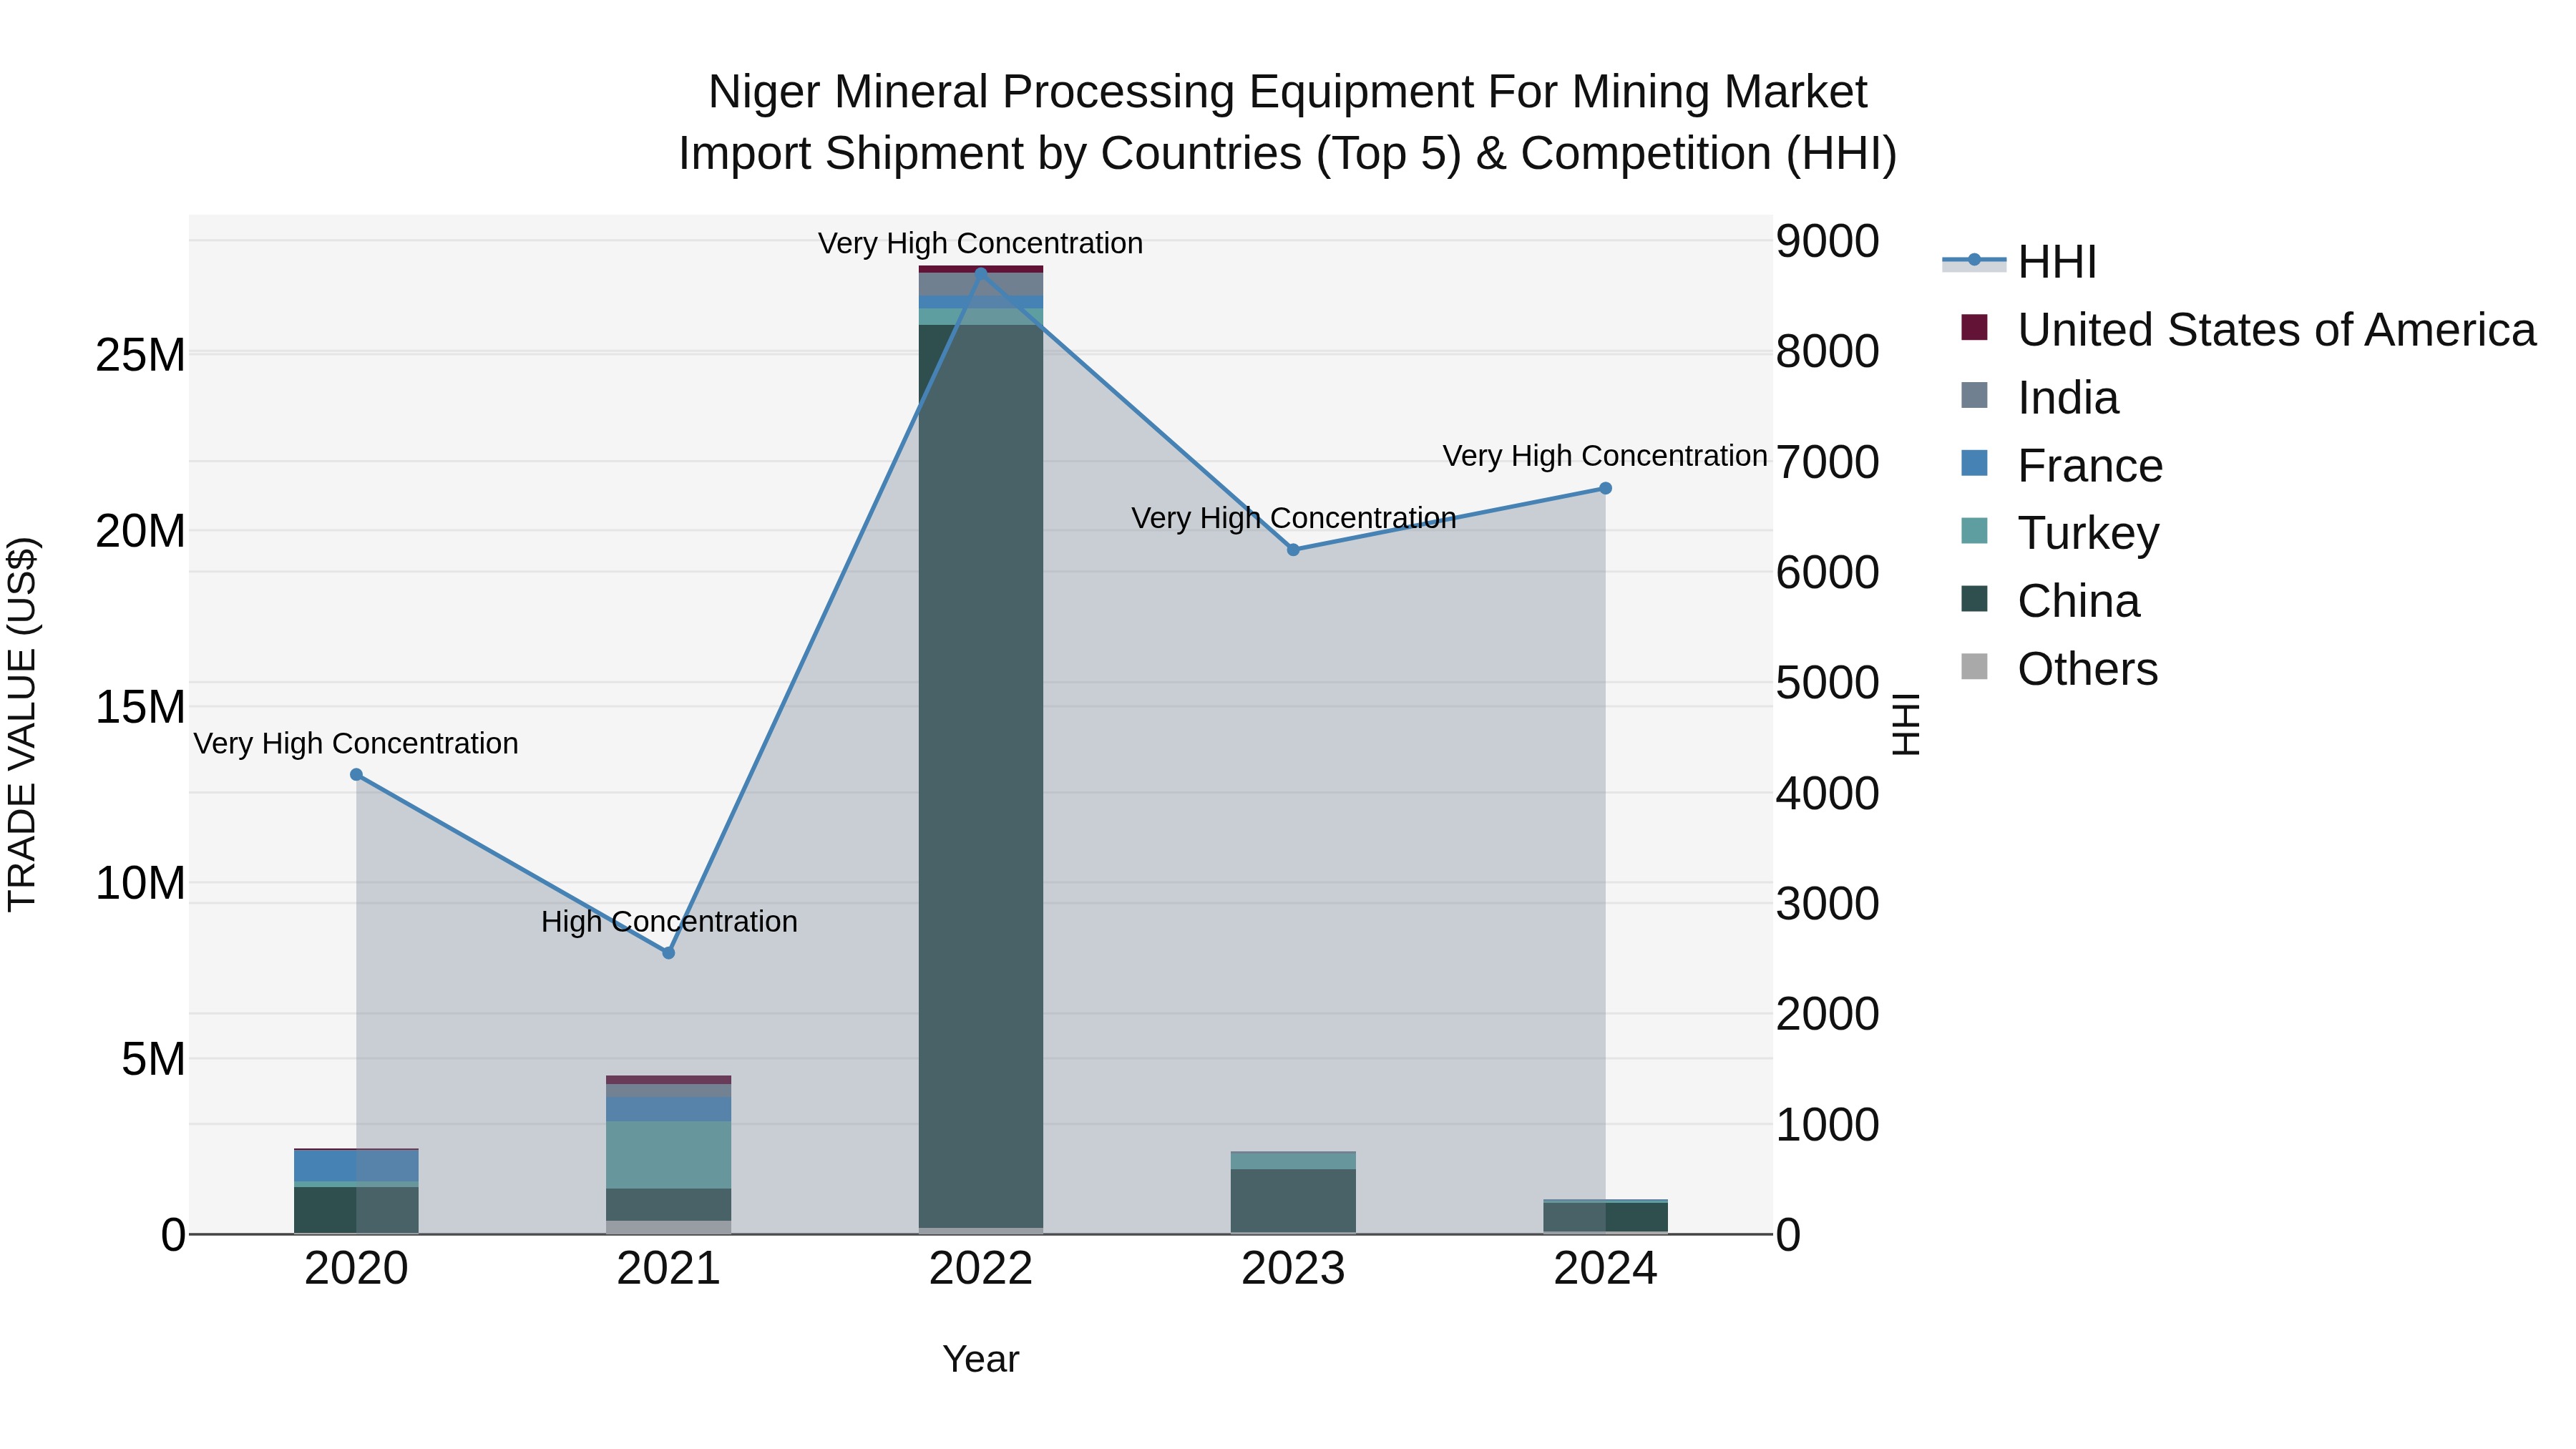Select the 2021 HHI data point

(669, 953)
